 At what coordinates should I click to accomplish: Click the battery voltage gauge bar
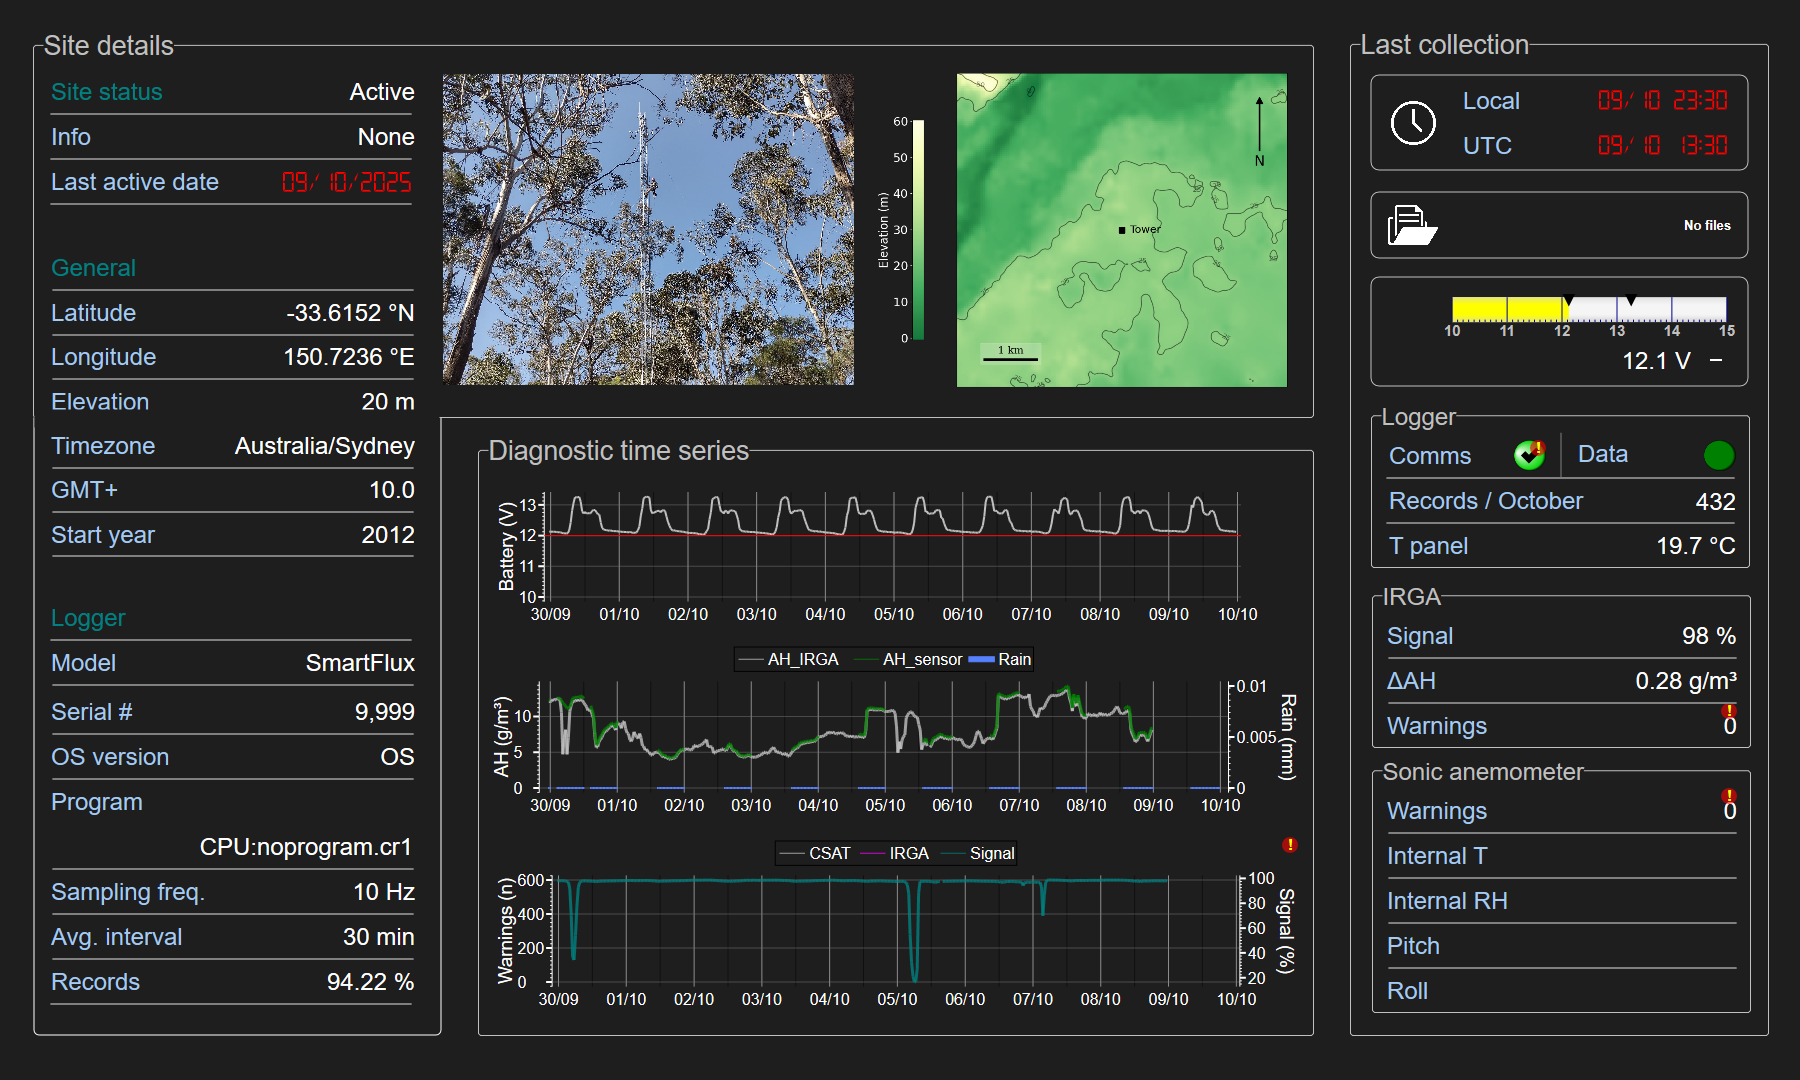coord(1588,309)
